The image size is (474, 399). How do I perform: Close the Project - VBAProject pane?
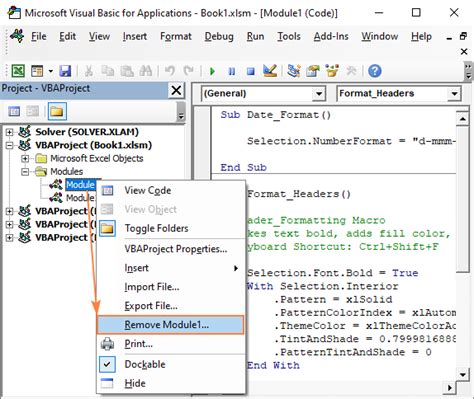click(176, 90)
